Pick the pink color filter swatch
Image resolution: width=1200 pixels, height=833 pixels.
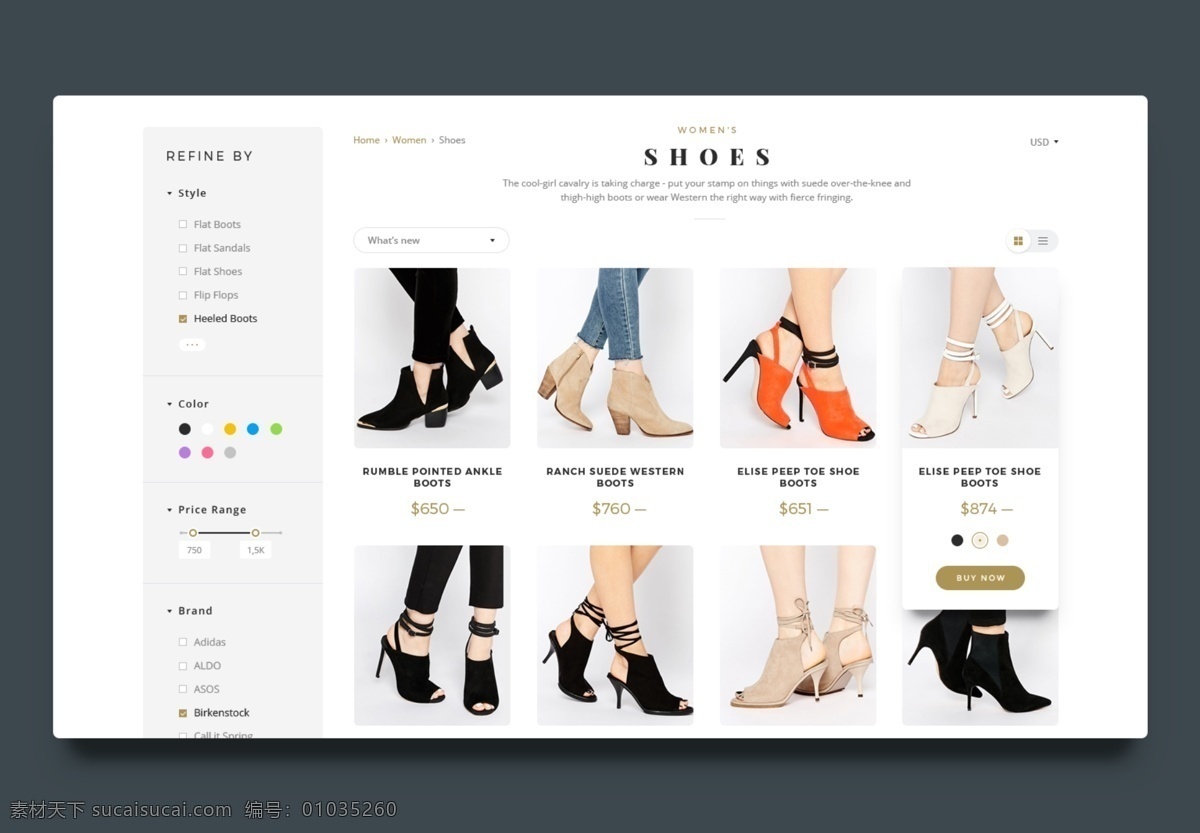pyautogui.click(x=207, y=452)
